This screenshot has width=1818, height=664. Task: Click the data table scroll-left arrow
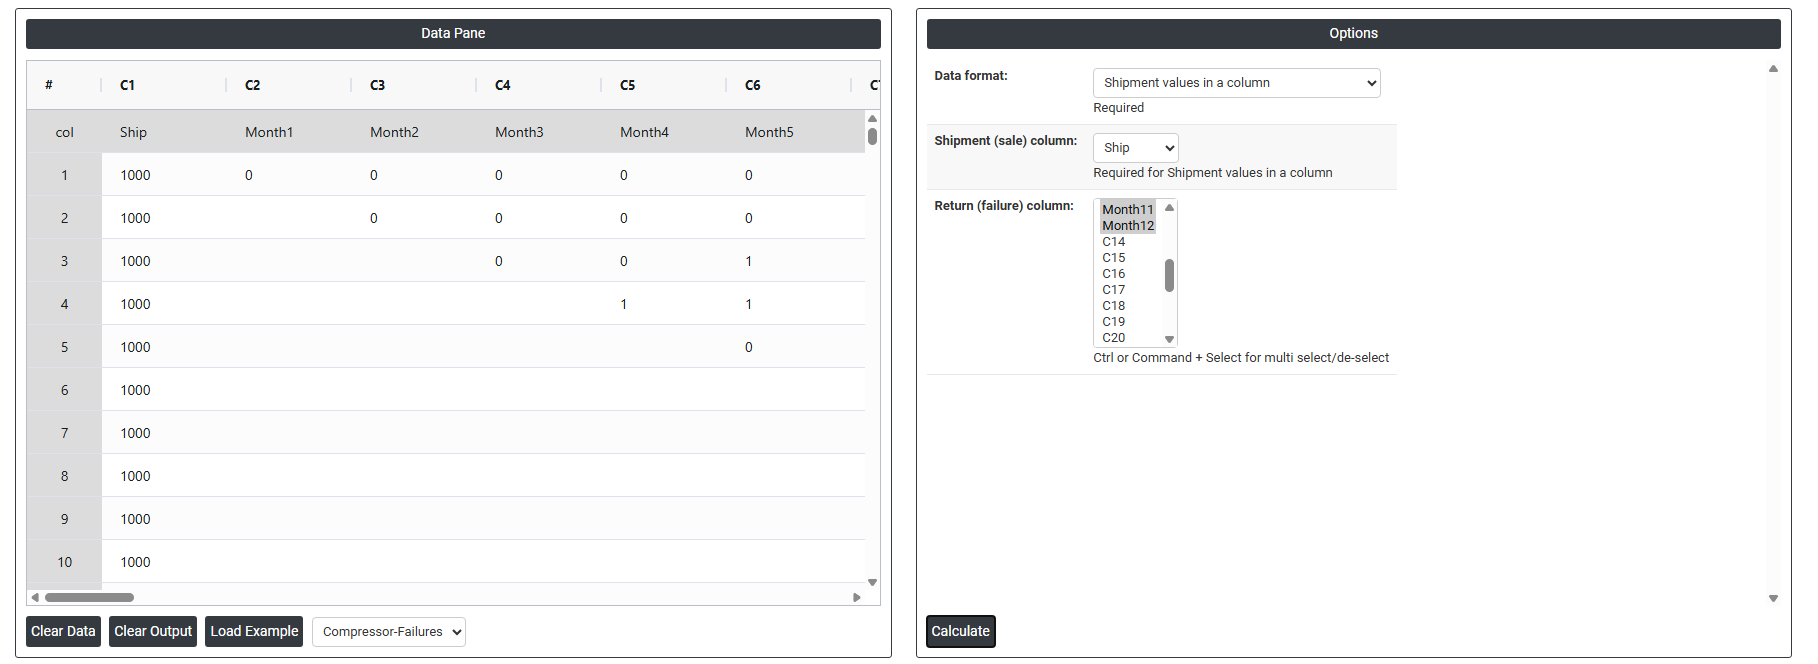pyautogui.click(x=35, y=597)
